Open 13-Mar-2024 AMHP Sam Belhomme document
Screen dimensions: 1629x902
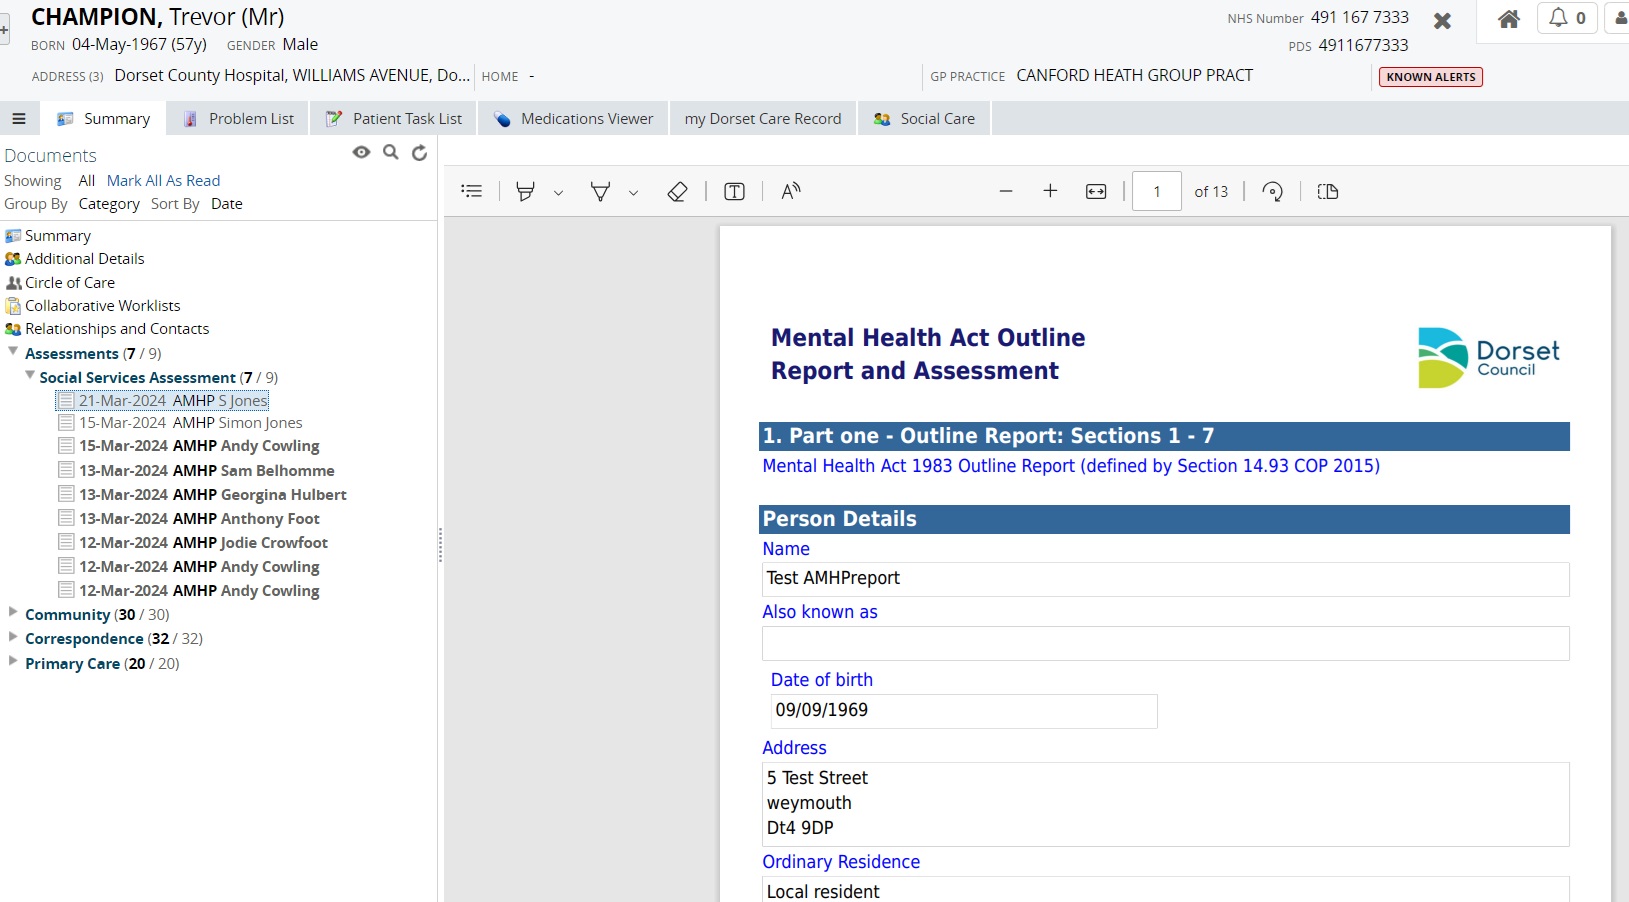tap(197, 470)
